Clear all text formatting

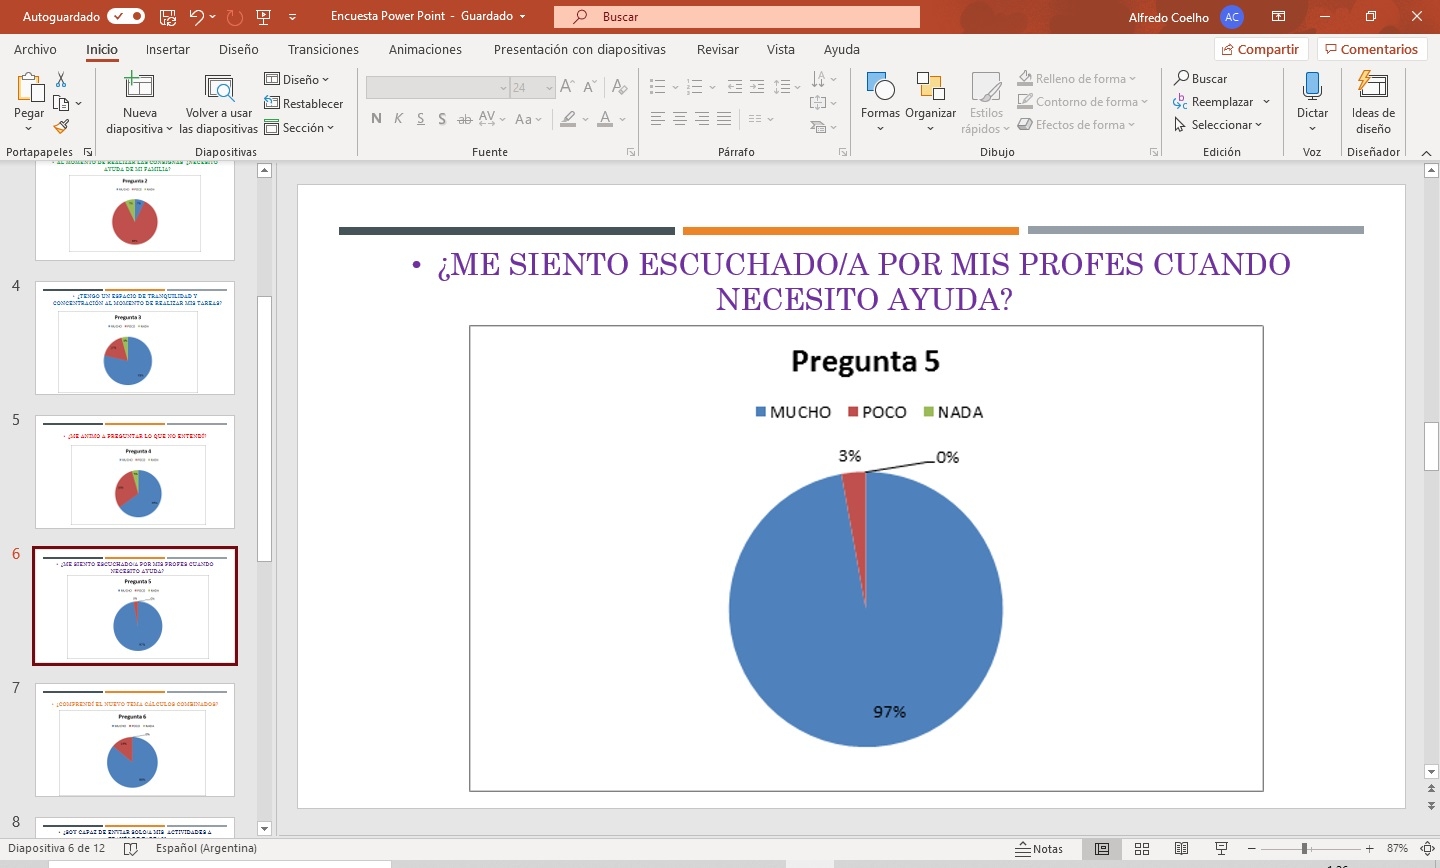(x=620, y=87)
